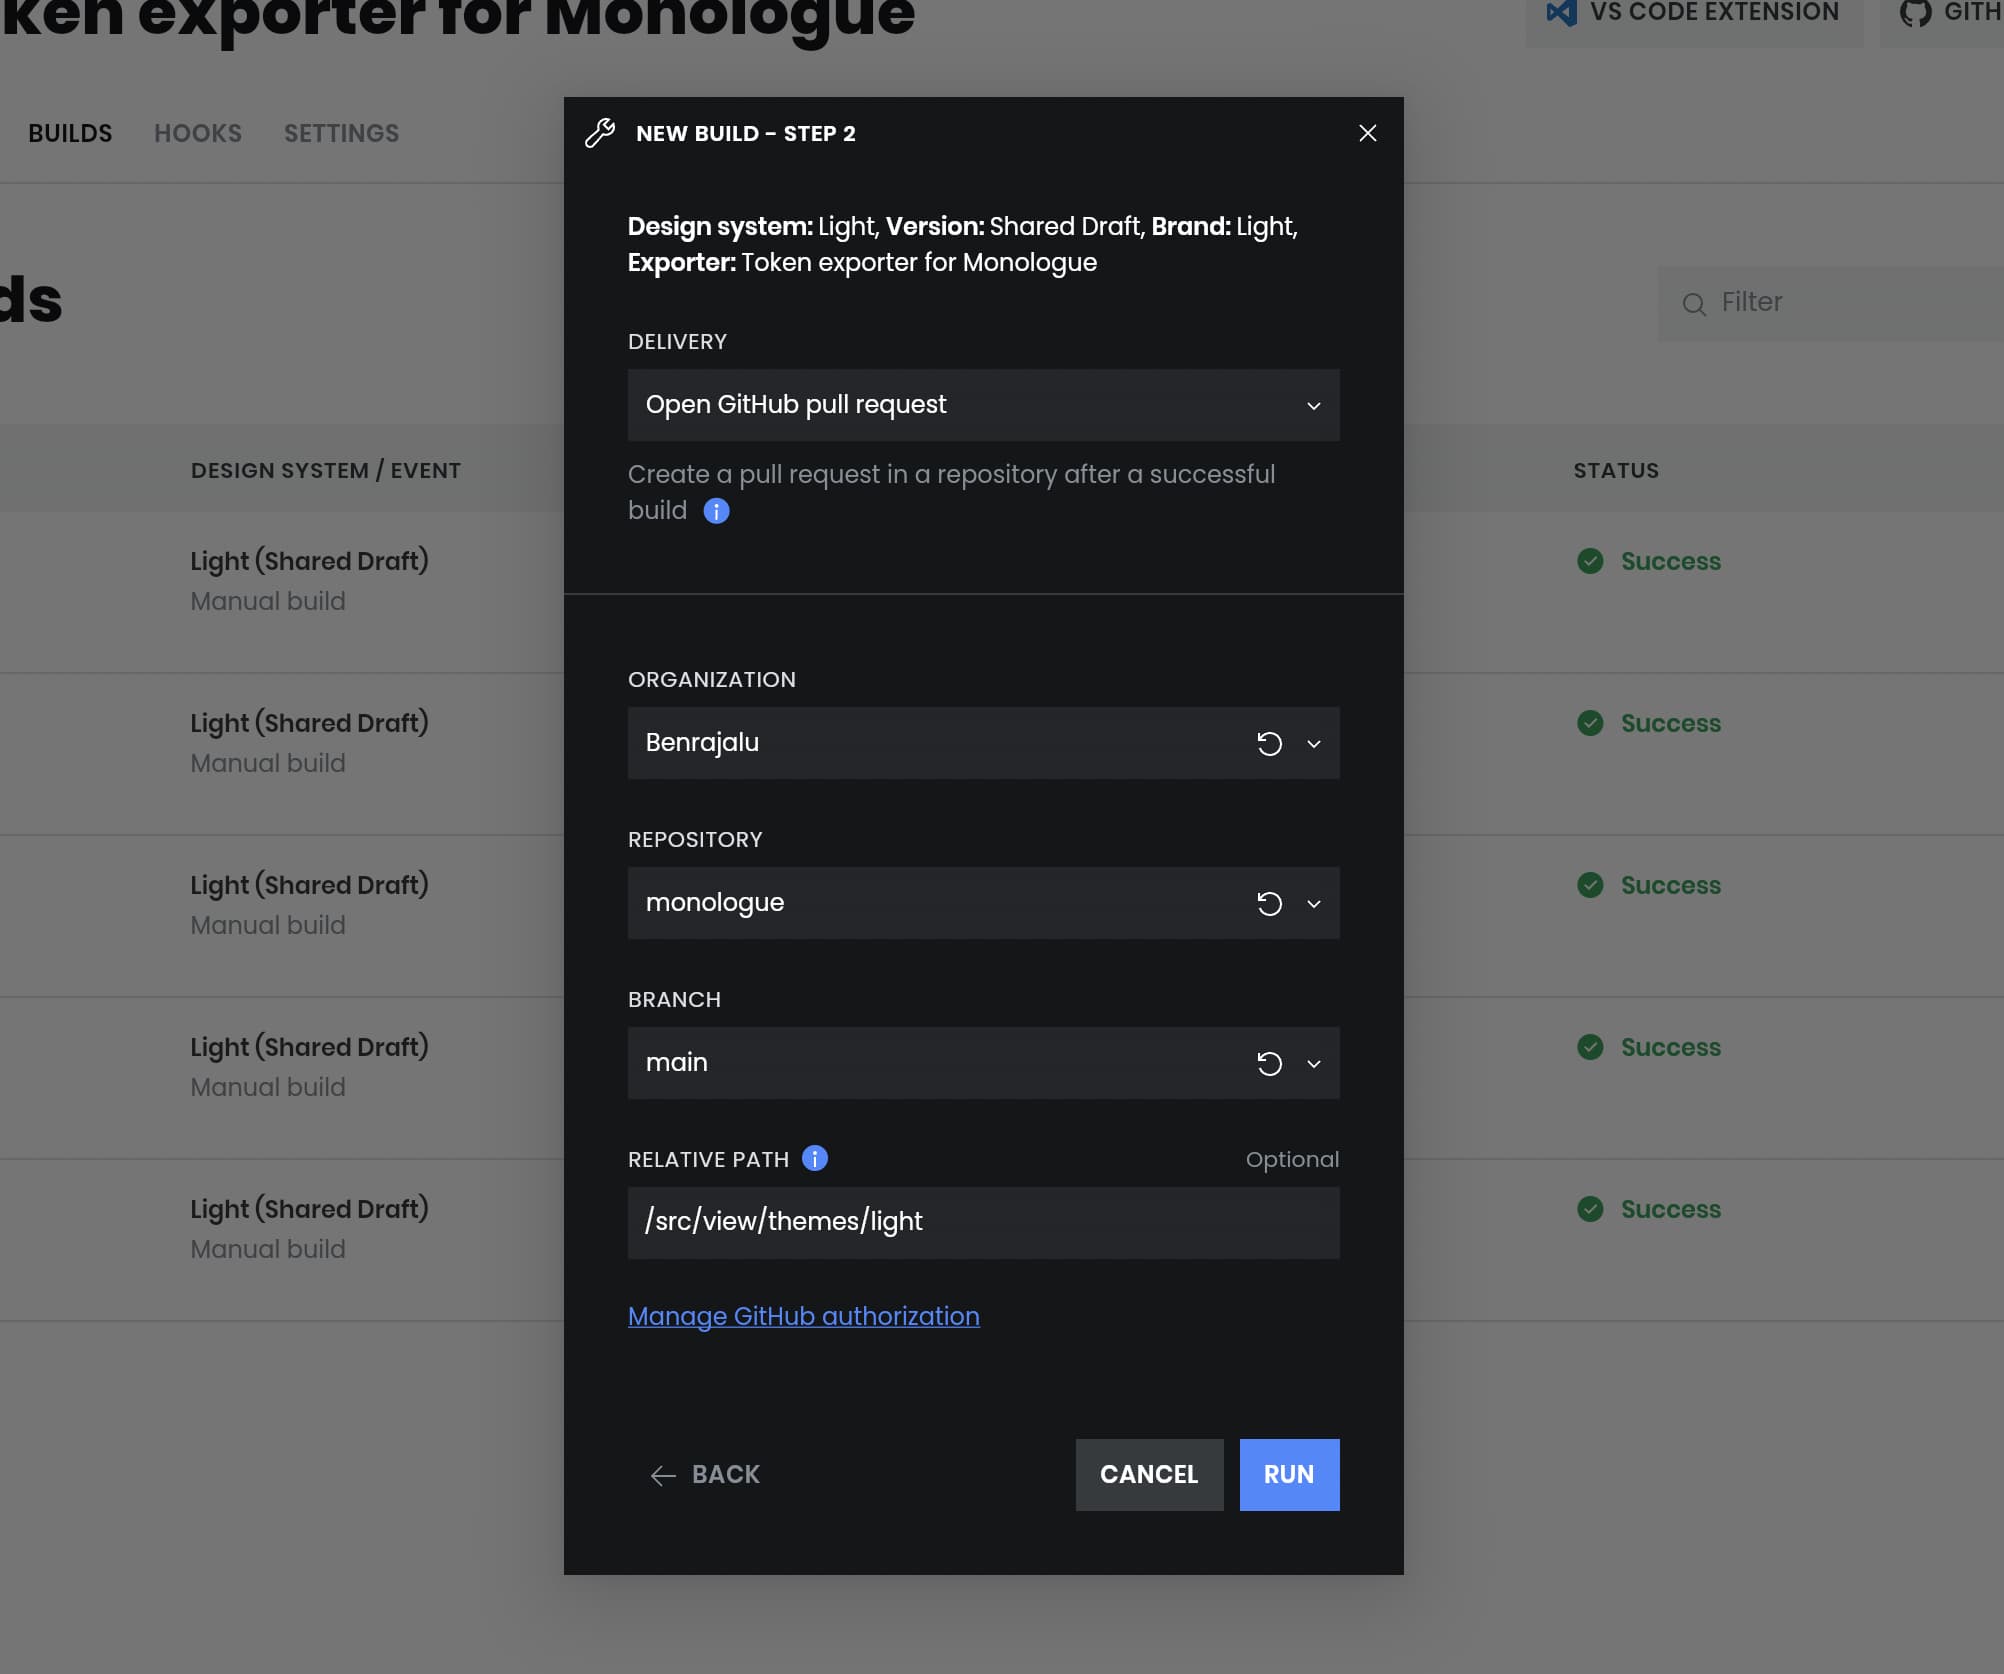This screenshot has height=1674, width=2004.
Task: Close the New Build dialog
Action: tap(1367, 133)
